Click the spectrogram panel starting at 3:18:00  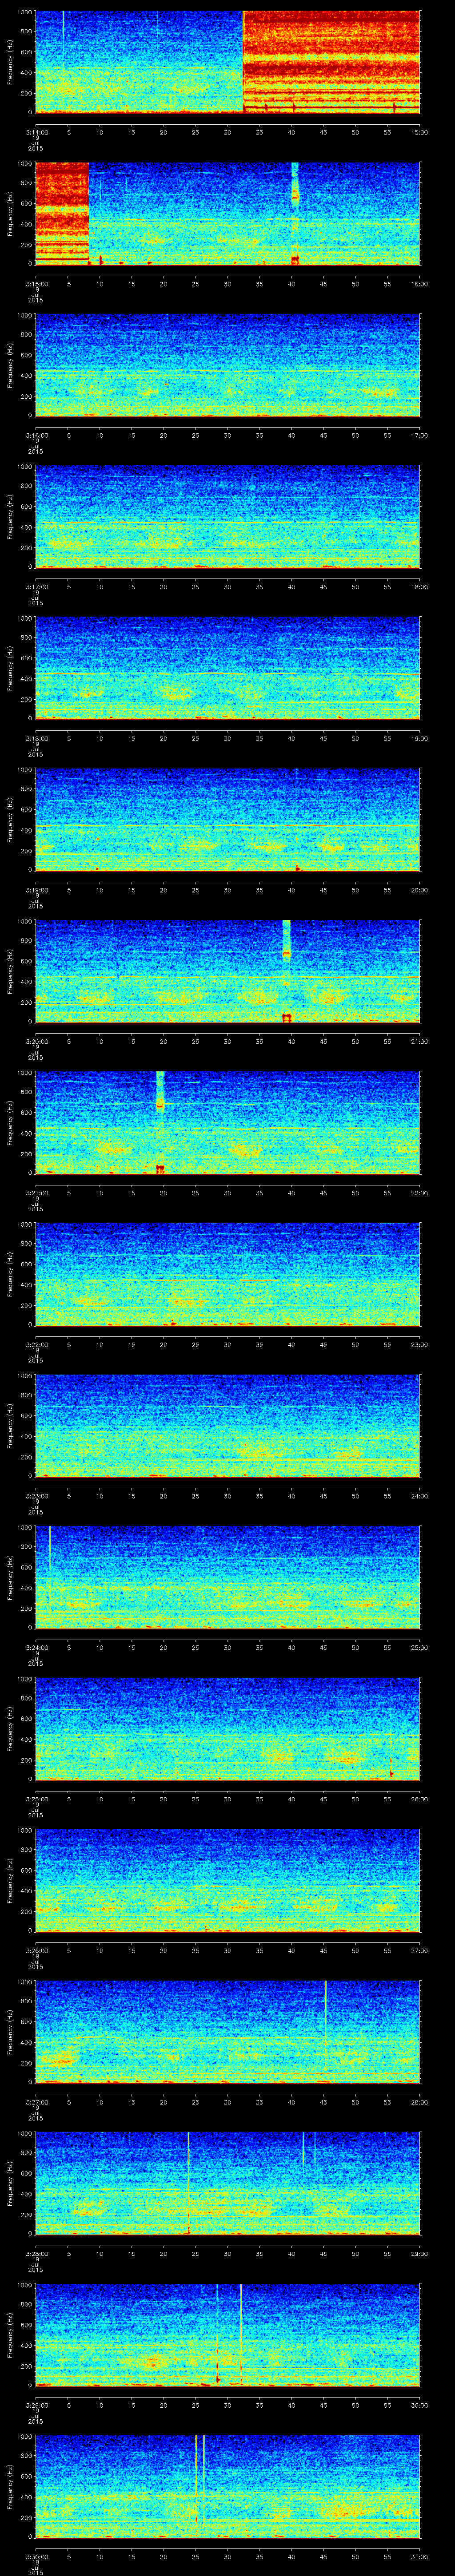[x=228, y=669]
